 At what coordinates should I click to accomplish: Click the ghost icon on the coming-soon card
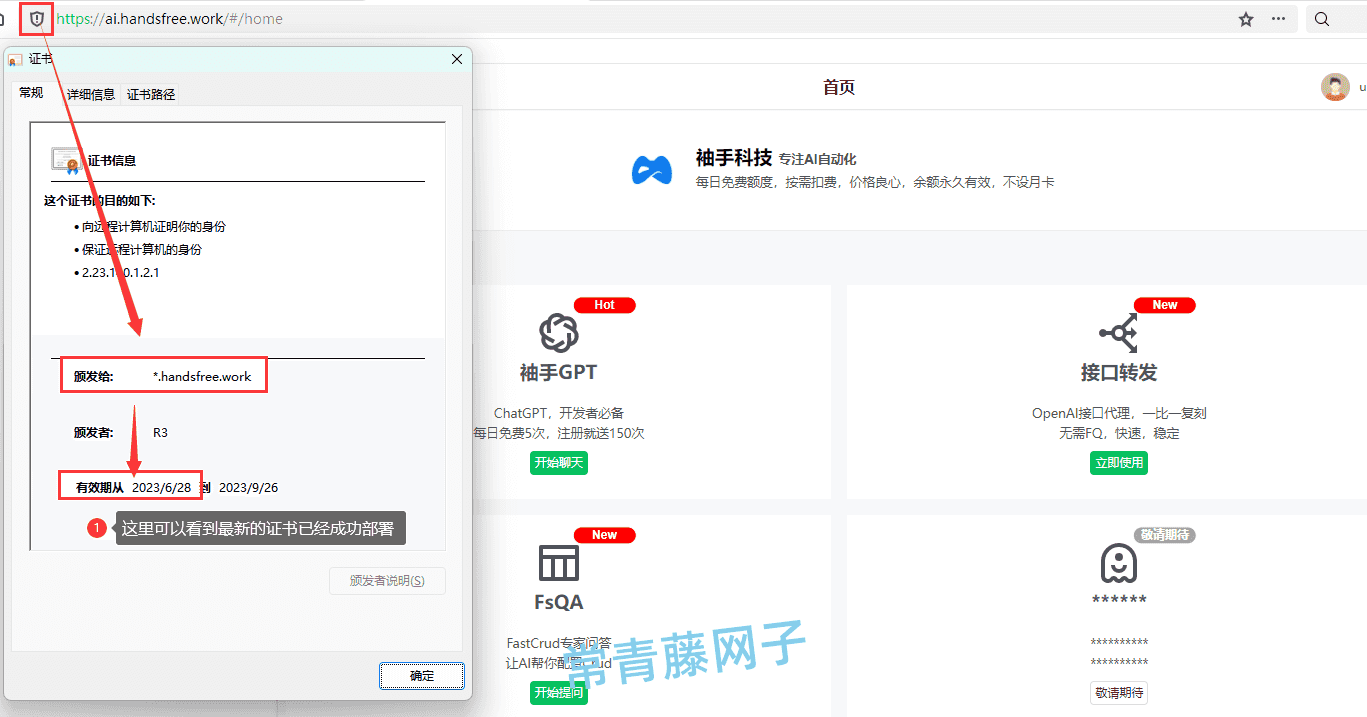tap(1118, 563)
